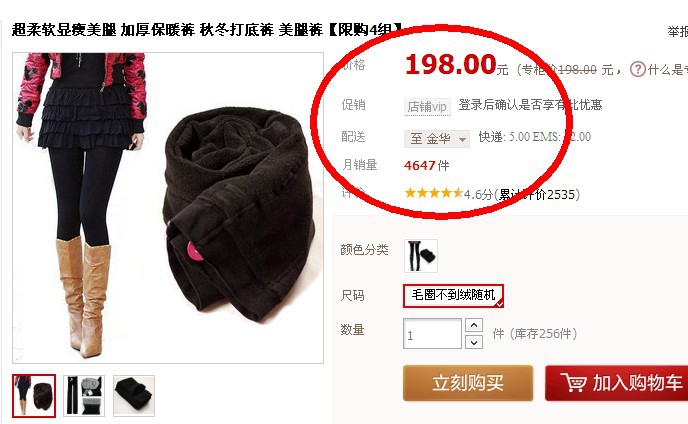Click the 店铺vip promotion tag

(427, 106)
